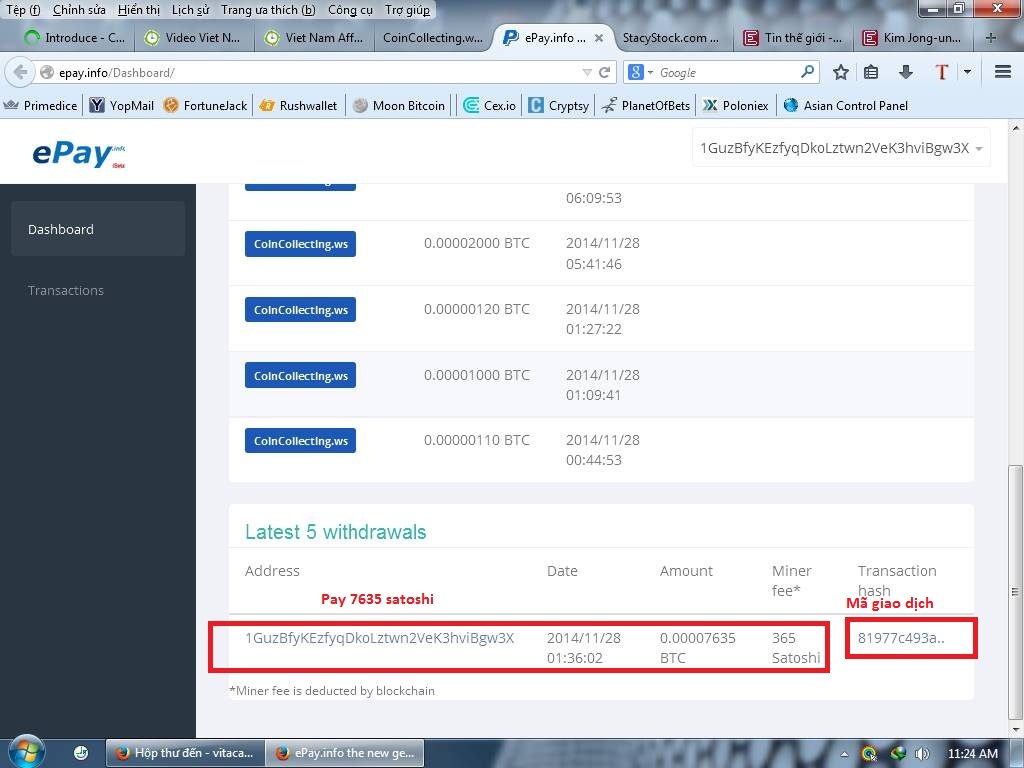Open the downloads arrow icon
The height and width of the screenshot is (768, 1024).
pos(905,72)
